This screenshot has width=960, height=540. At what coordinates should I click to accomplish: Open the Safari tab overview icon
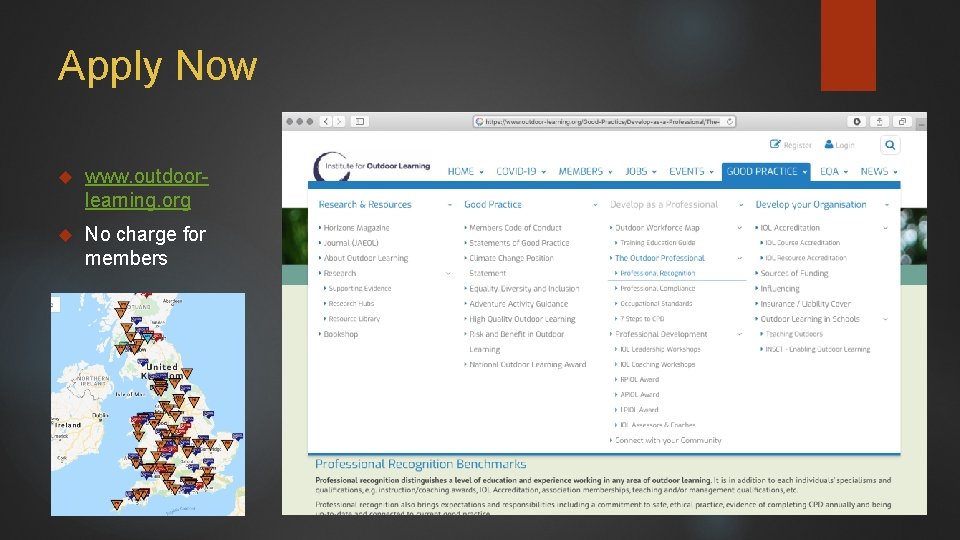coord(902,121)
